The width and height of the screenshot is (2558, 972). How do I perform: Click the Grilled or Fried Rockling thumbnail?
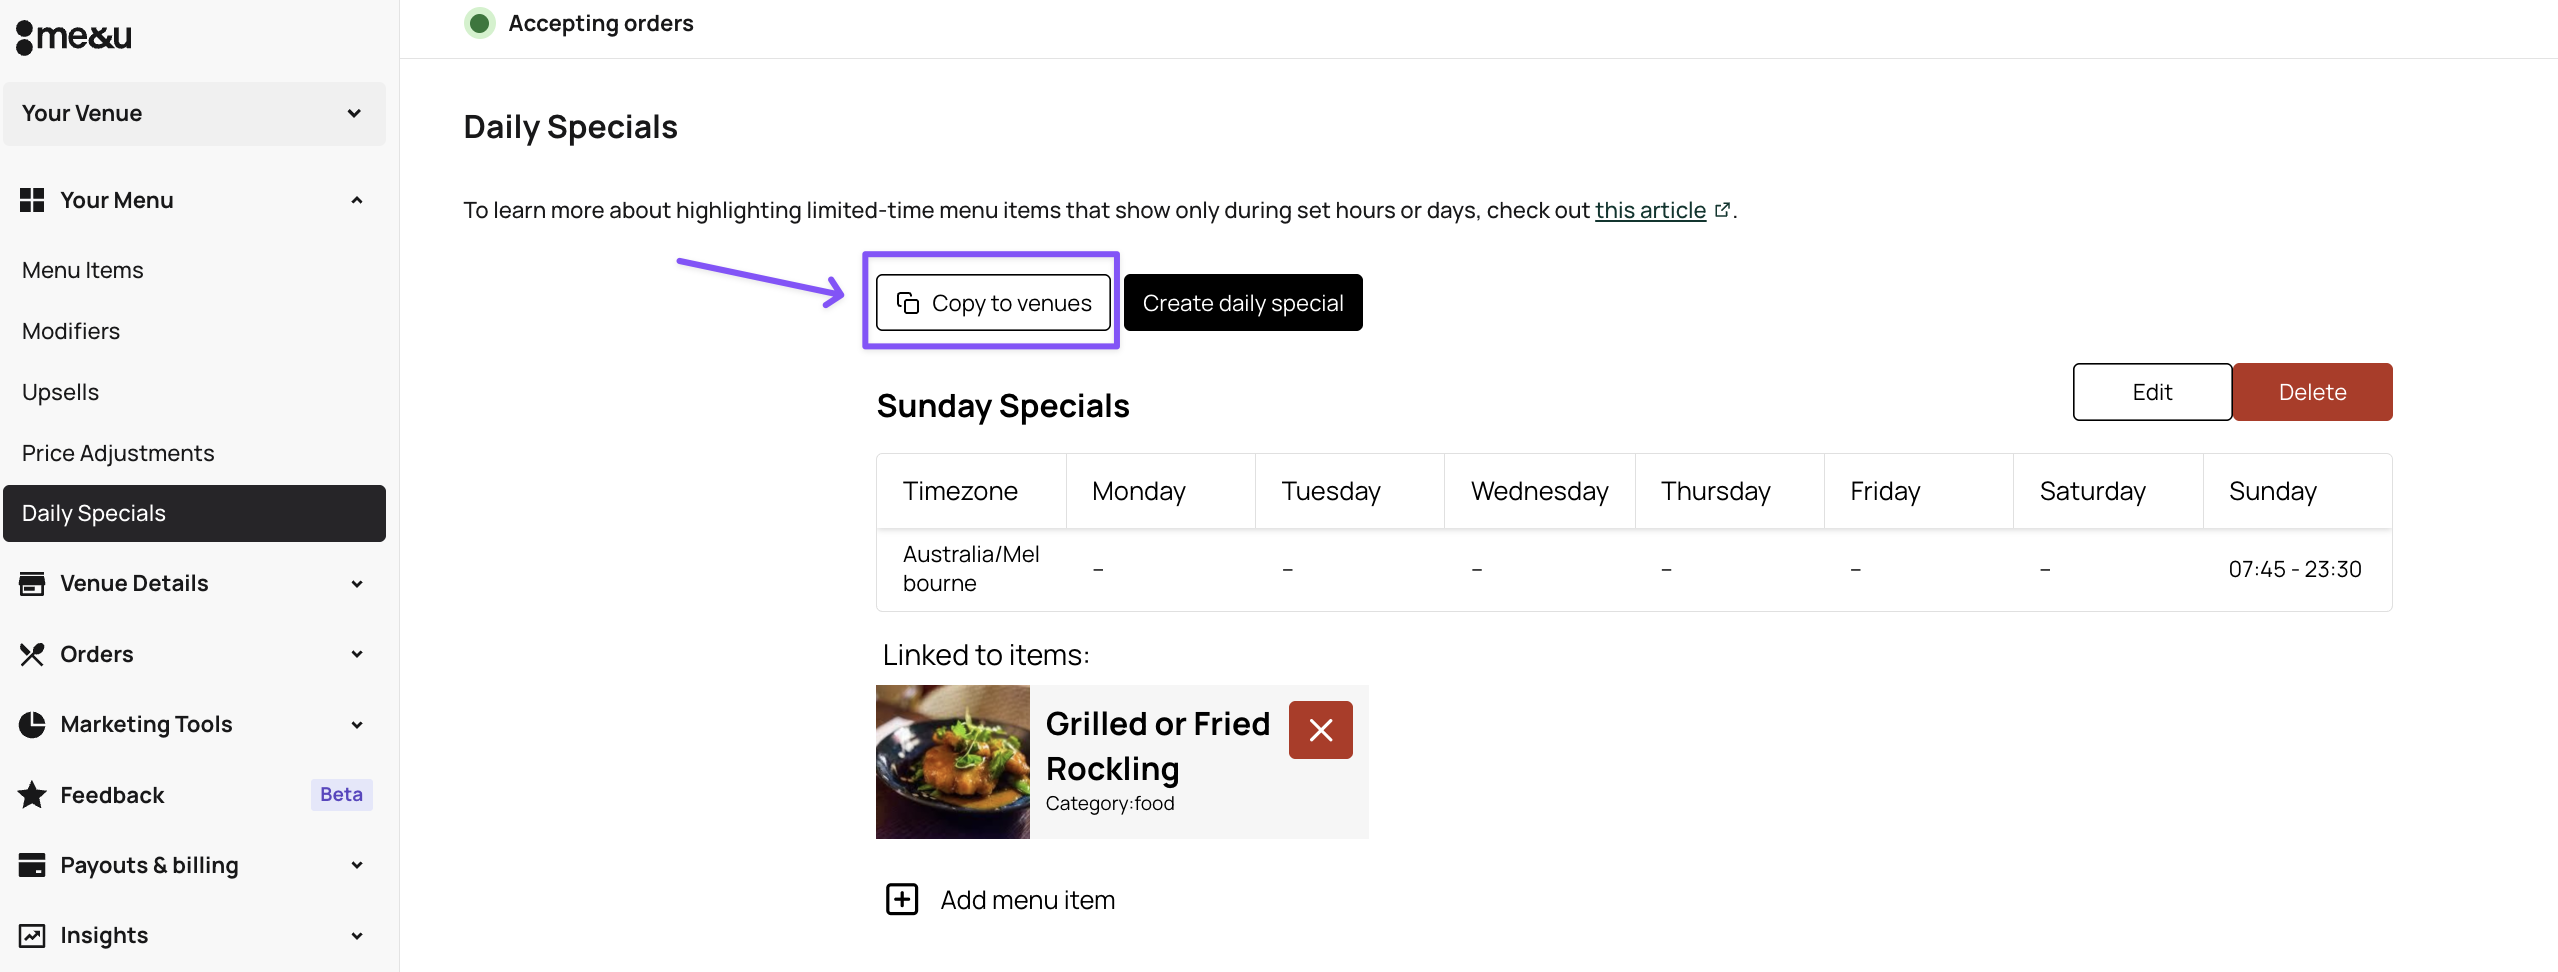tap(951, 761)
